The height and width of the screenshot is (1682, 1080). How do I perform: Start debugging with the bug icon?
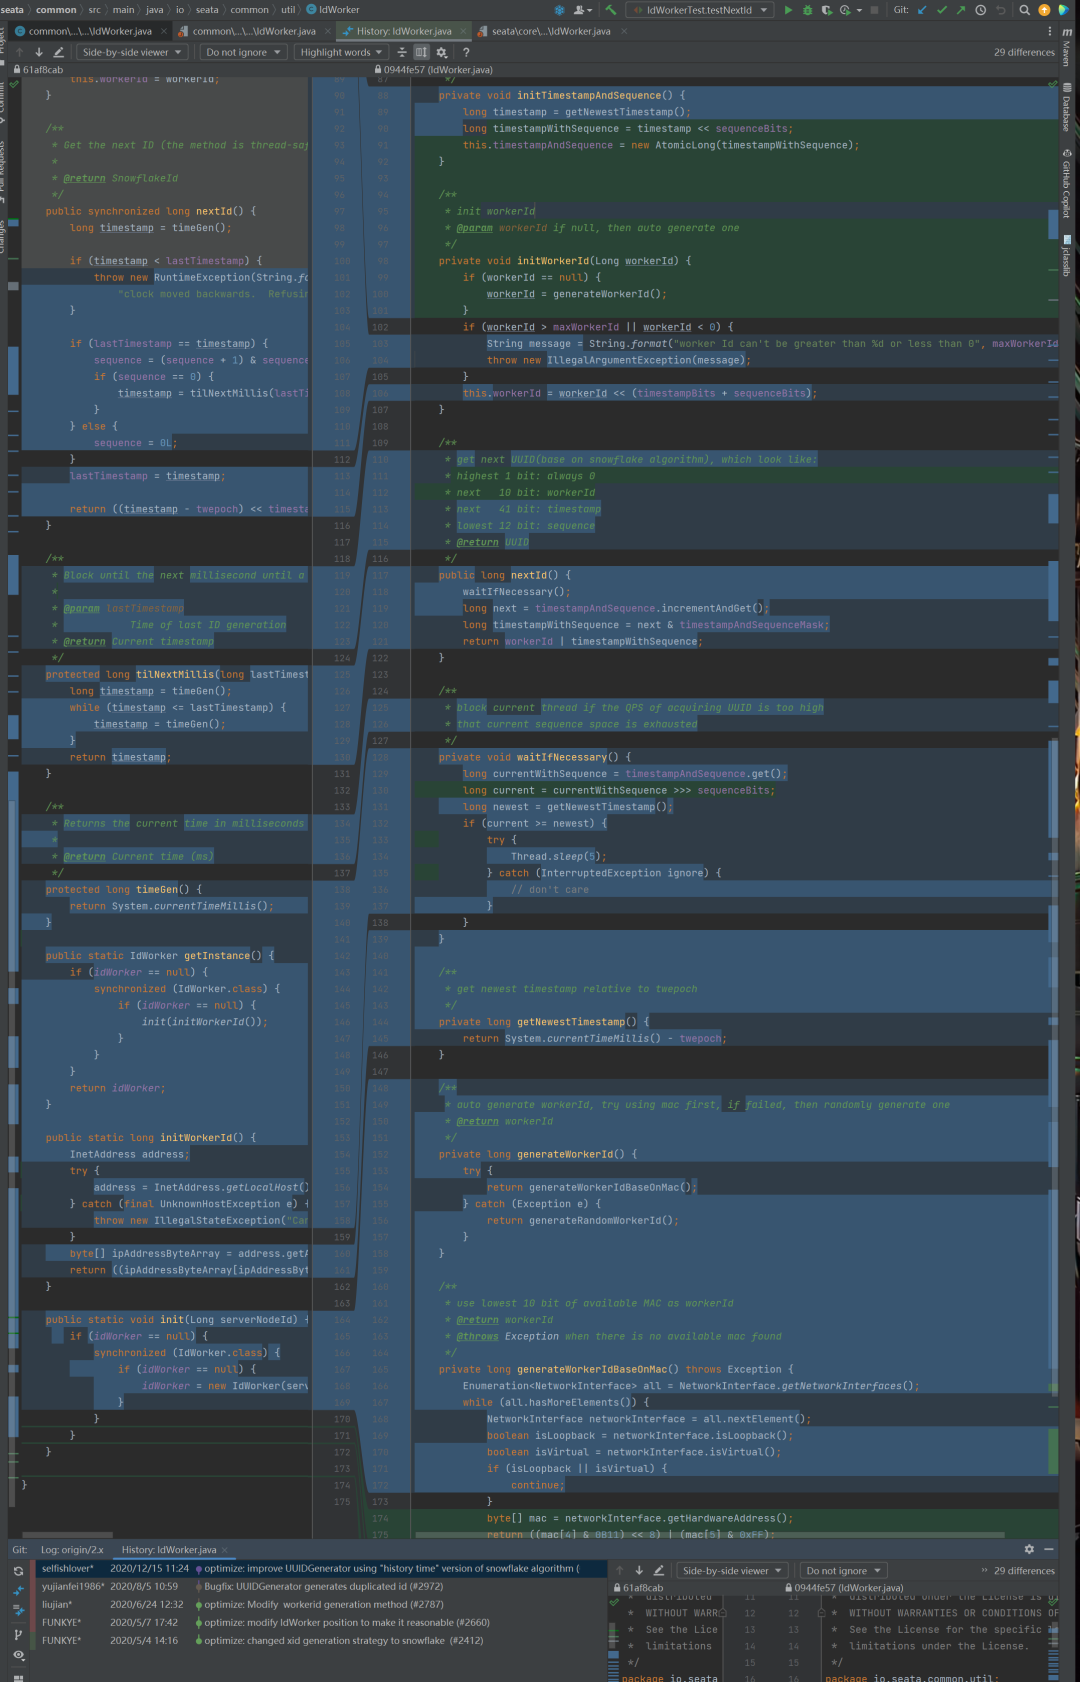807,10
